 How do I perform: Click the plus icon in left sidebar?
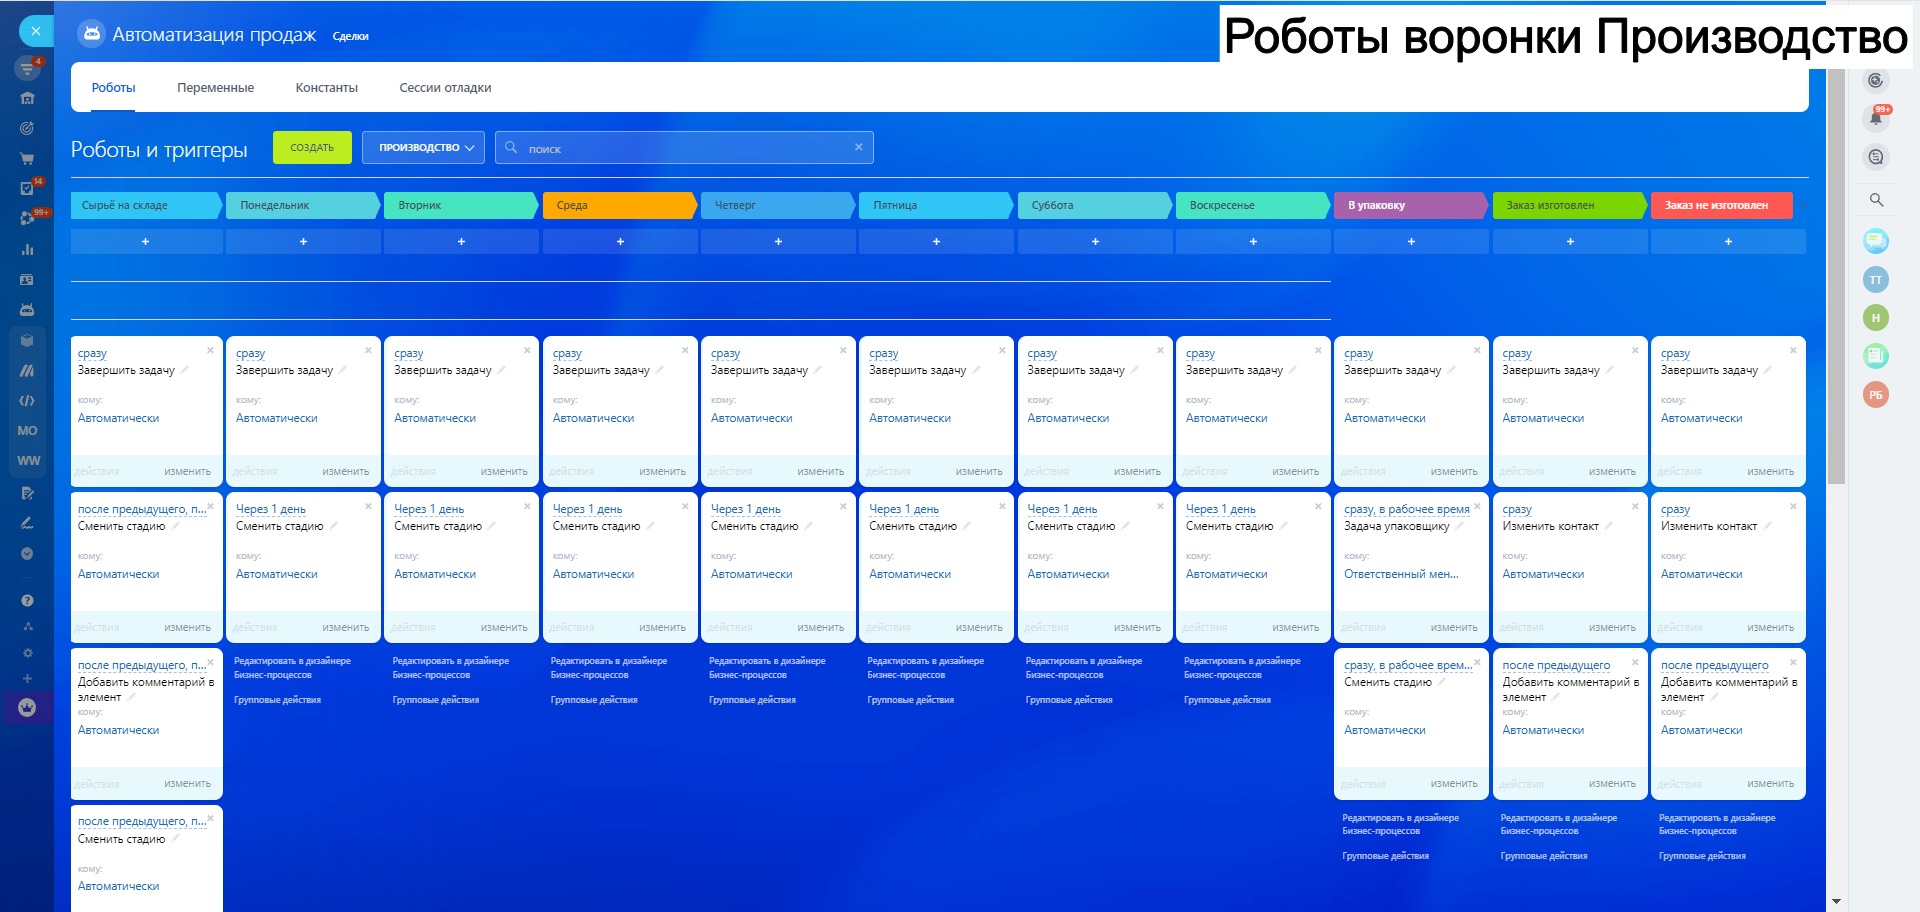(28, 679)
